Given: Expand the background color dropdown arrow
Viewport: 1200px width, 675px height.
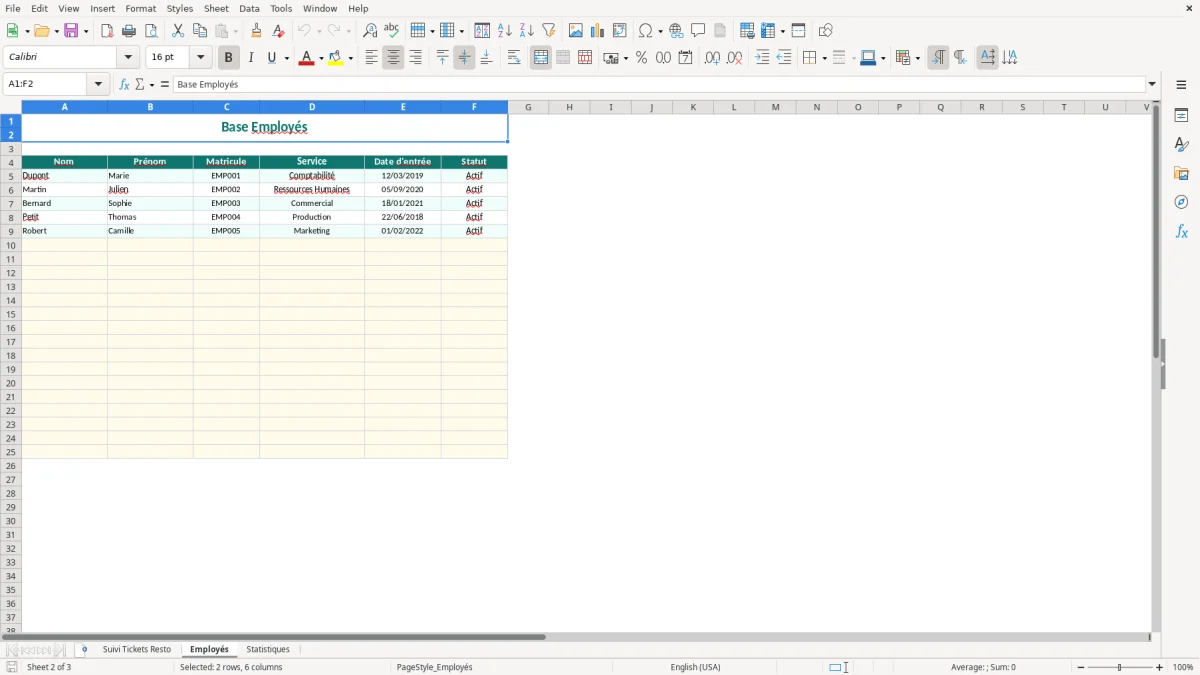Looking at the screenshot, I should click(350, 58).
